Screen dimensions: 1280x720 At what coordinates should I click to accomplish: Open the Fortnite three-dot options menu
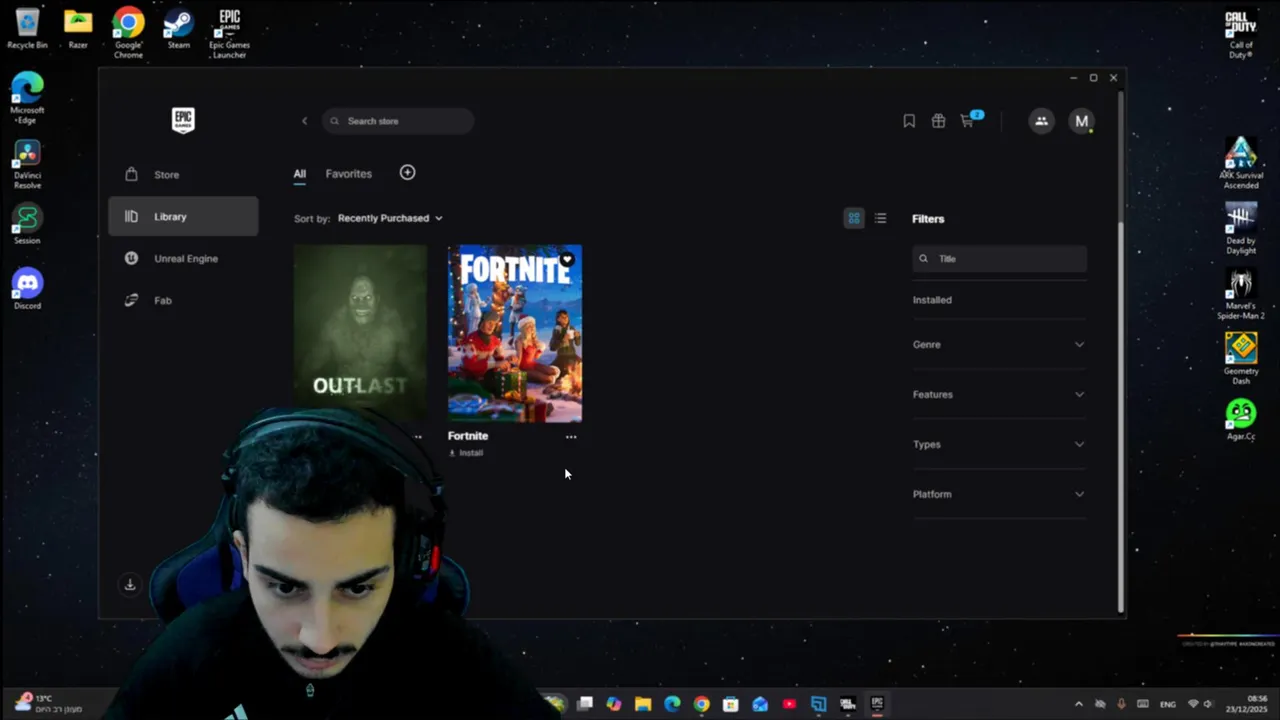pos(571,437)
